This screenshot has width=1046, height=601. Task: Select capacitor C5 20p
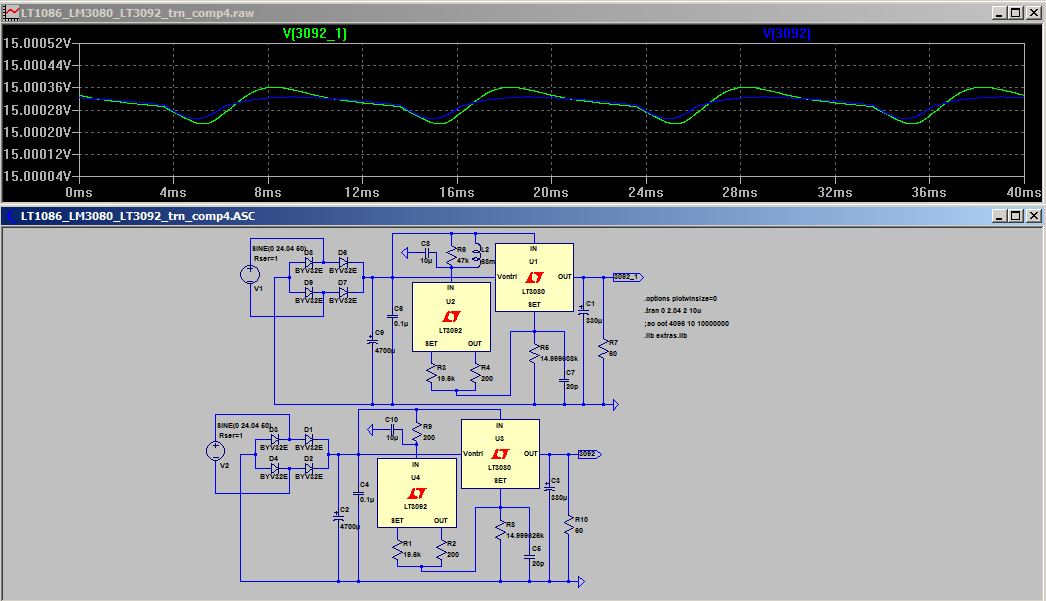tap(530, 558)
